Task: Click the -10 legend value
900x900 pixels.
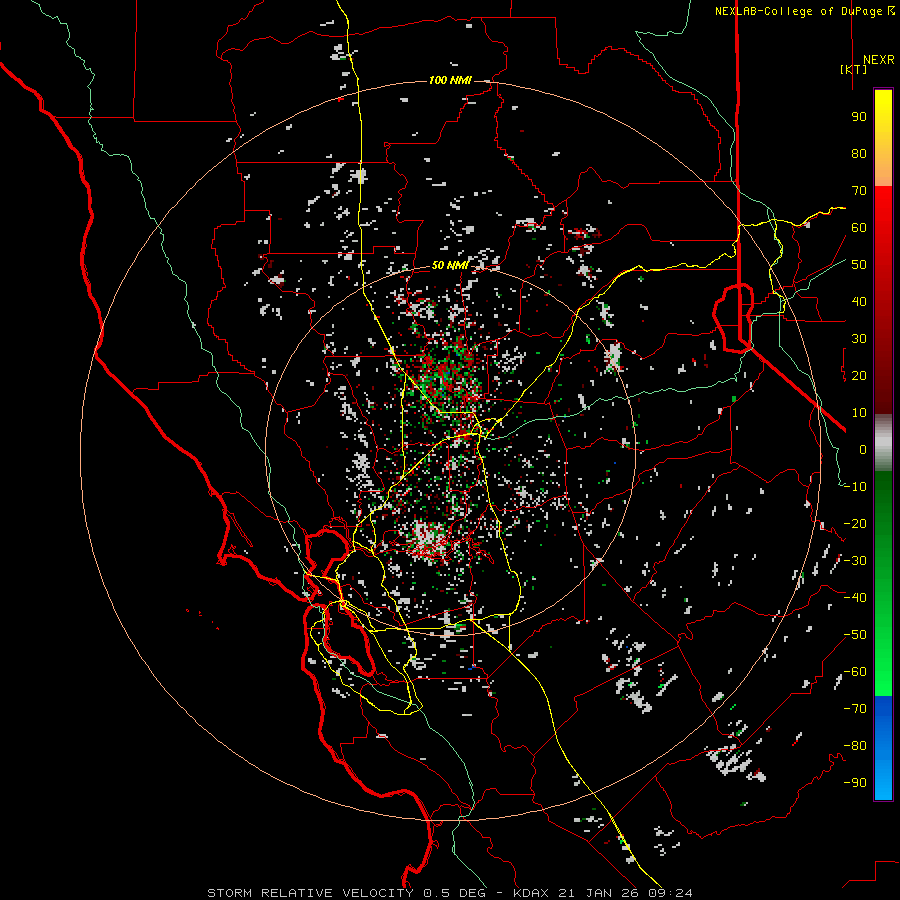Action: click(855, 487)
